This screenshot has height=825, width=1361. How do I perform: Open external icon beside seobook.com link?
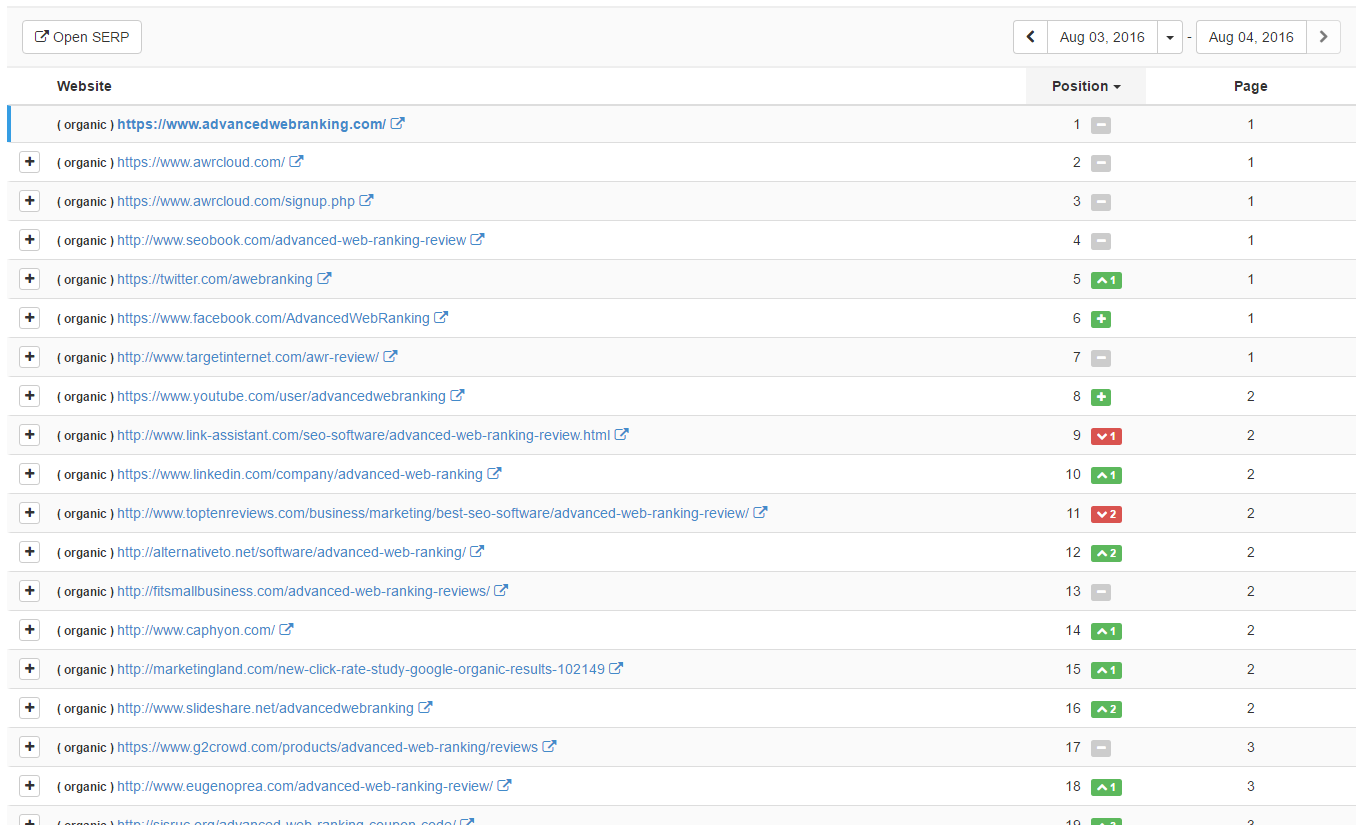(478, 239)
